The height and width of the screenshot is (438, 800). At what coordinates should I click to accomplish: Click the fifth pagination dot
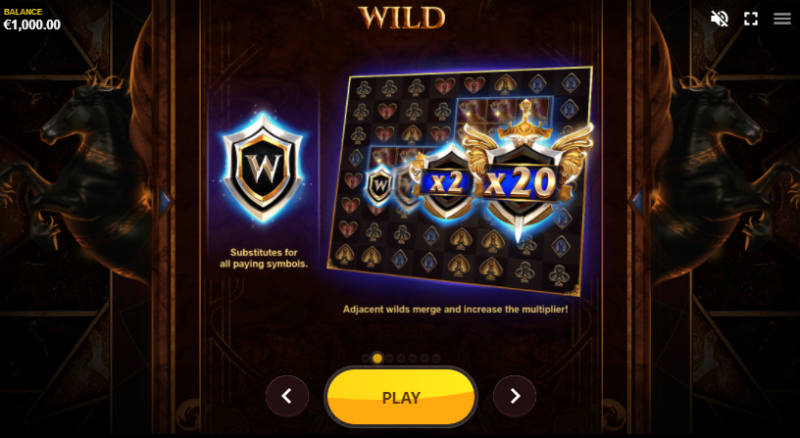click(413, 358)
